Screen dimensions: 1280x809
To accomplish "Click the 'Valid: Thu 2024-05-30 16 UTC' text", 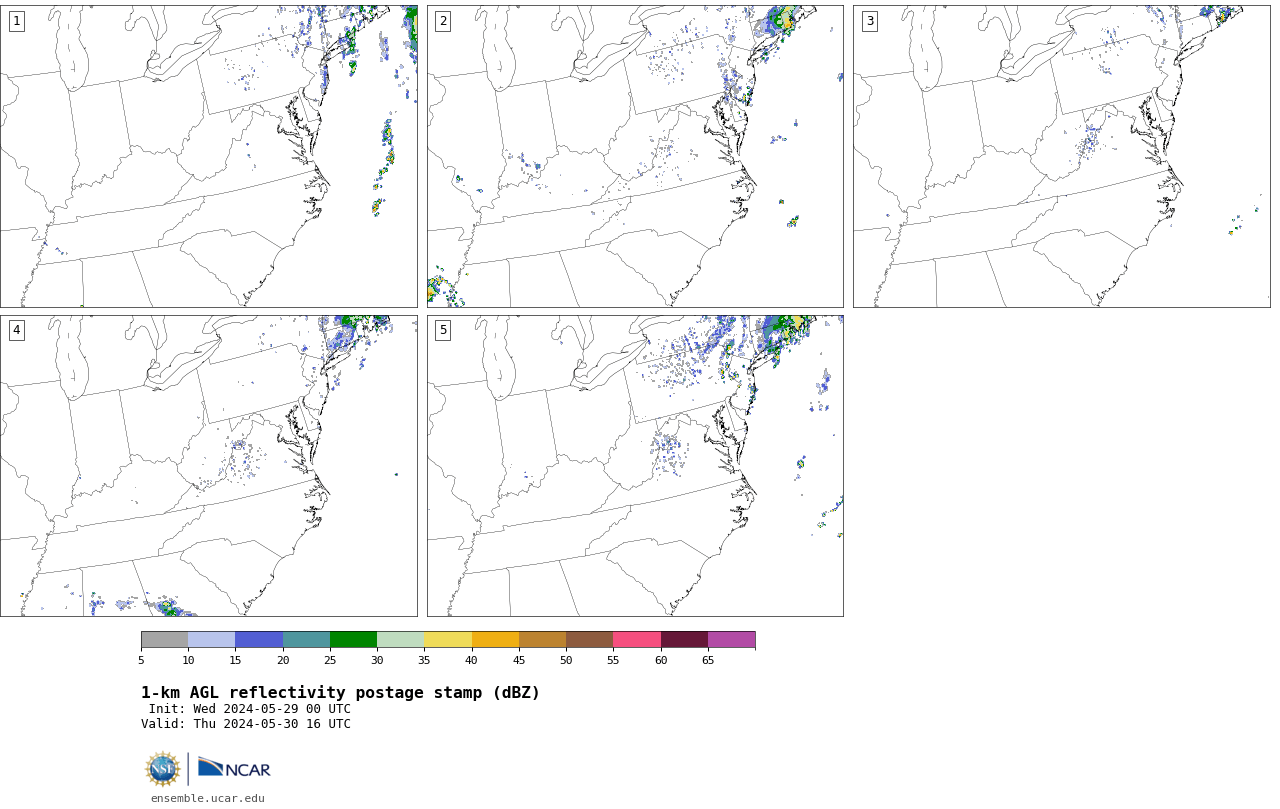I will pos(246,724).
